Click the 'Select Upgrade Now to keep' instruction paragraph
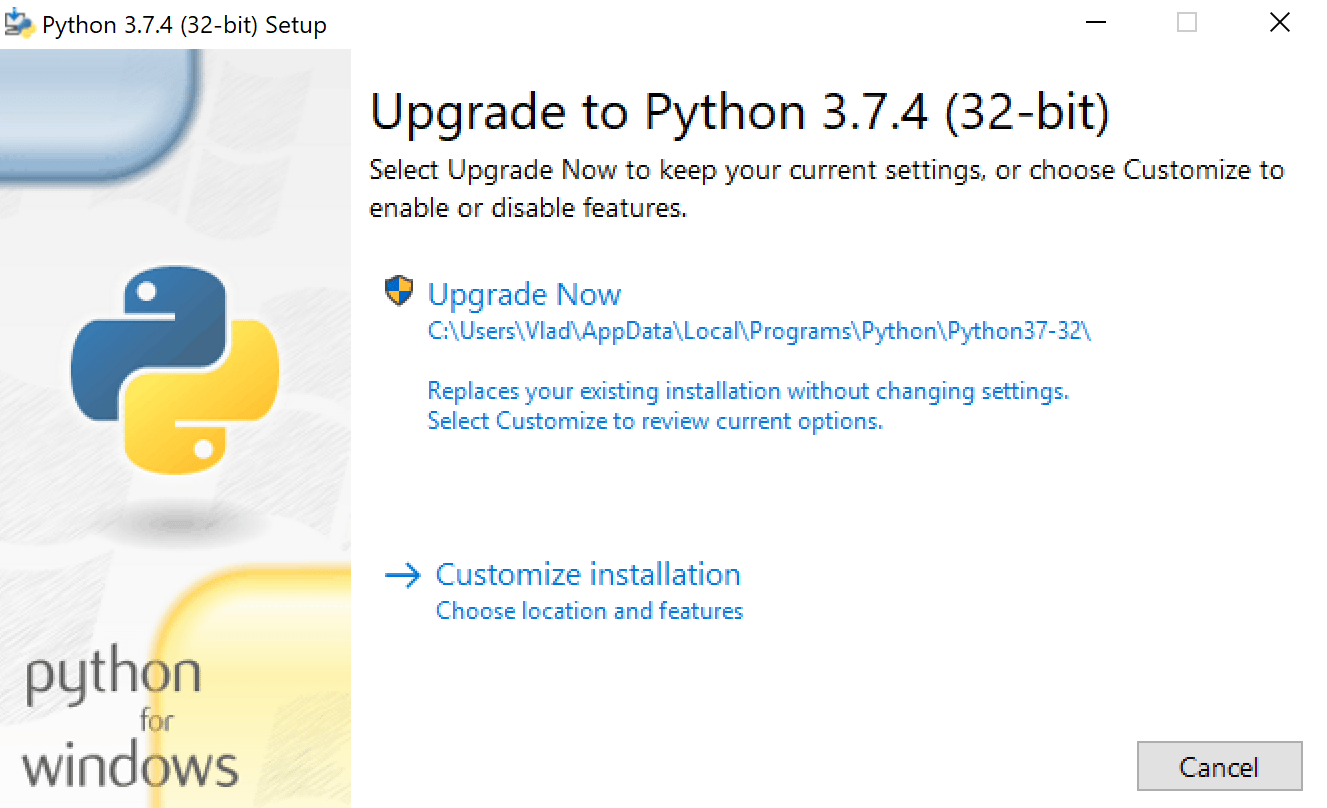The height and width of the screenshot is (808, 1327). point(826,189)
